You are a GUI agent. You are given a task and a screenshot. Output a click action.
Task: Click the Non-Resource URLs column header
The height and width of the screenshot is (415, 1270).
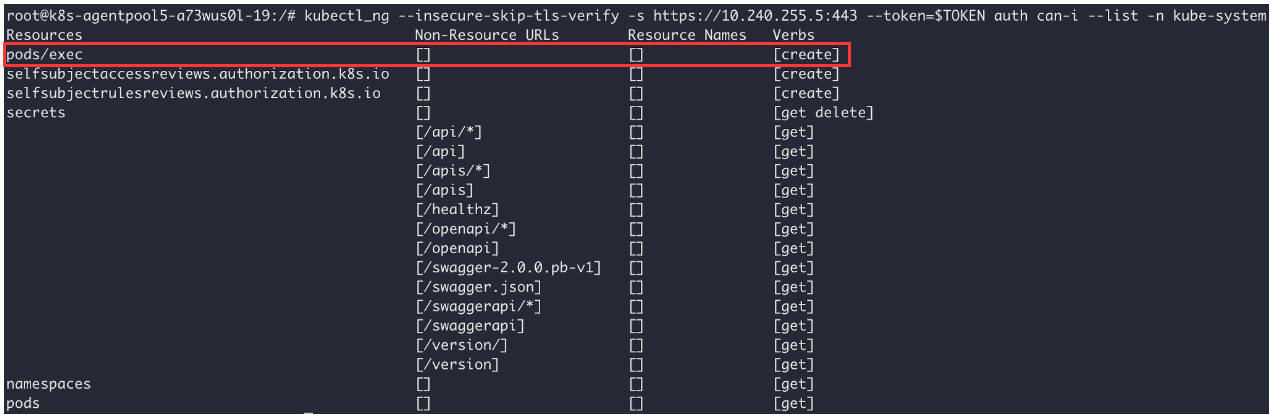[x=487, y=35]
